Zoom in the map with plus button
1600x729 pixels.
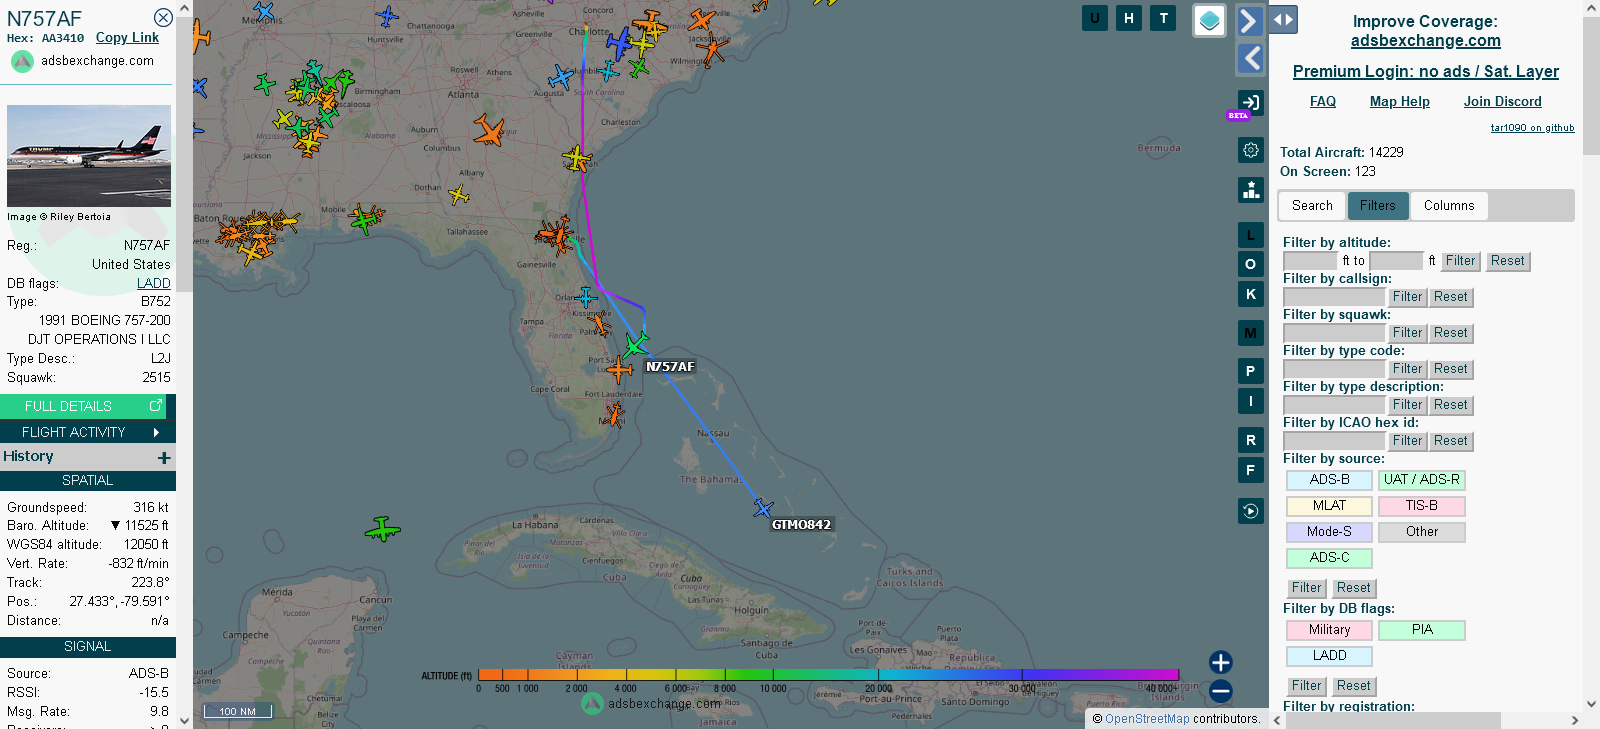pyautogui.click(x=1220, y=662)
